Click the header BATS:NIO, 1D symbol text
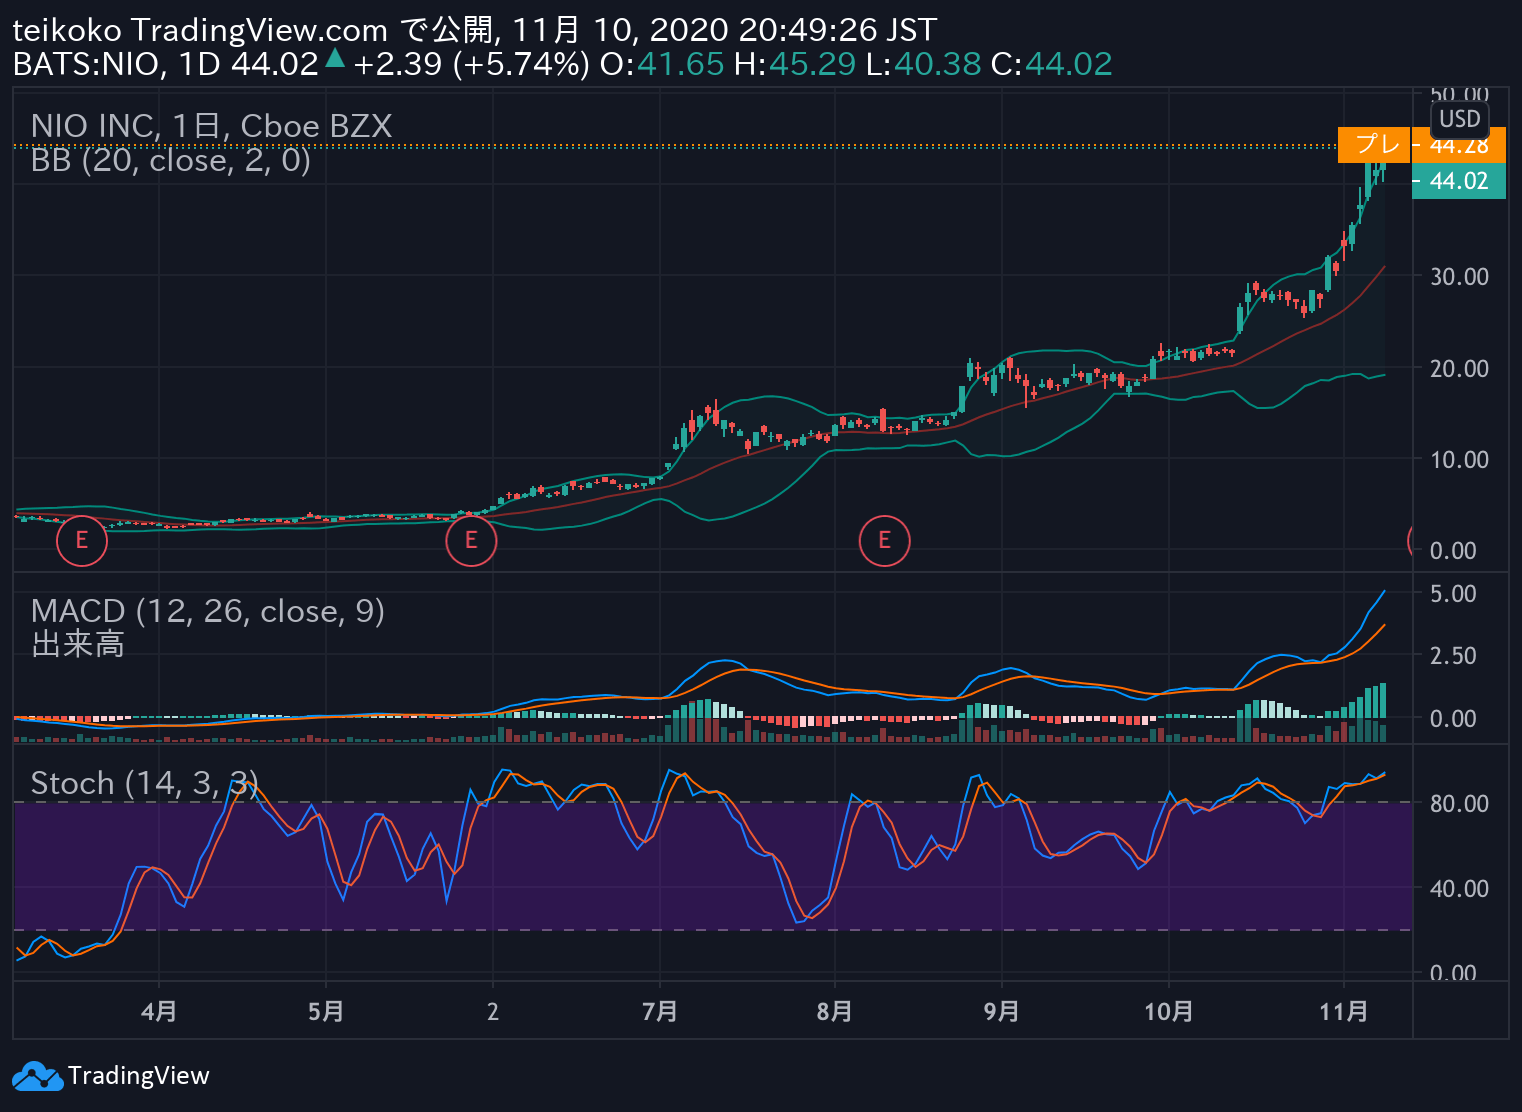The image size is (1522, 1112). 116,64
